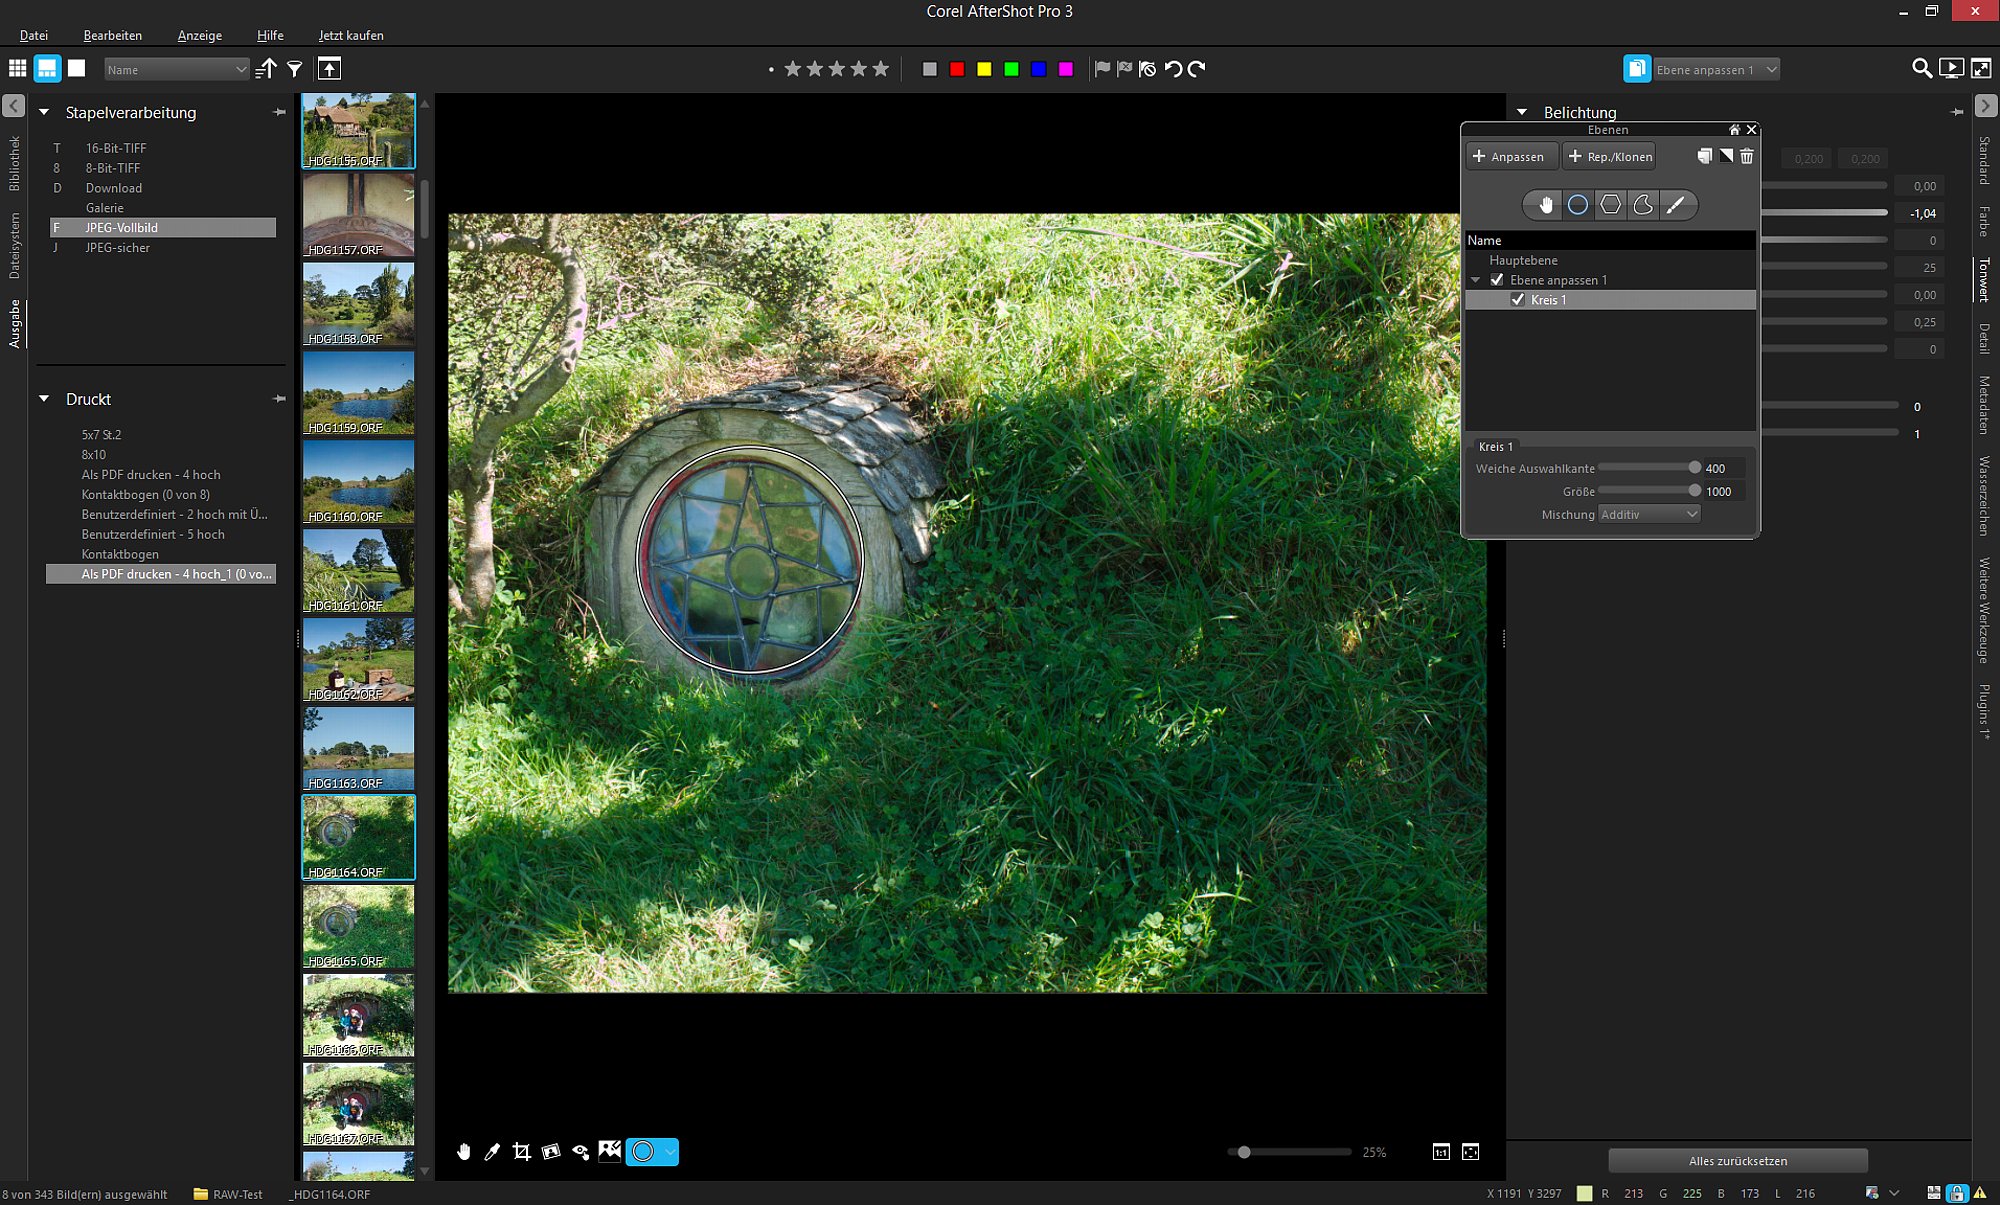This screenshot has height=1205, width=2000.
Task: Delete the selected layer with the trash icon
Action: (x=1747, y=156)
